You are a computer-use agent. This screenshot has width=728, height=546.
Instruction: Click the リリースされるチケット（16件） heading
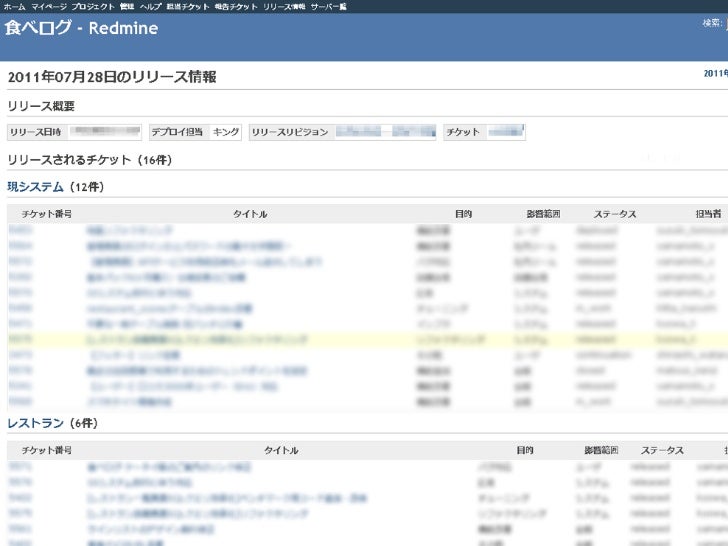click(x=90, y=160)
